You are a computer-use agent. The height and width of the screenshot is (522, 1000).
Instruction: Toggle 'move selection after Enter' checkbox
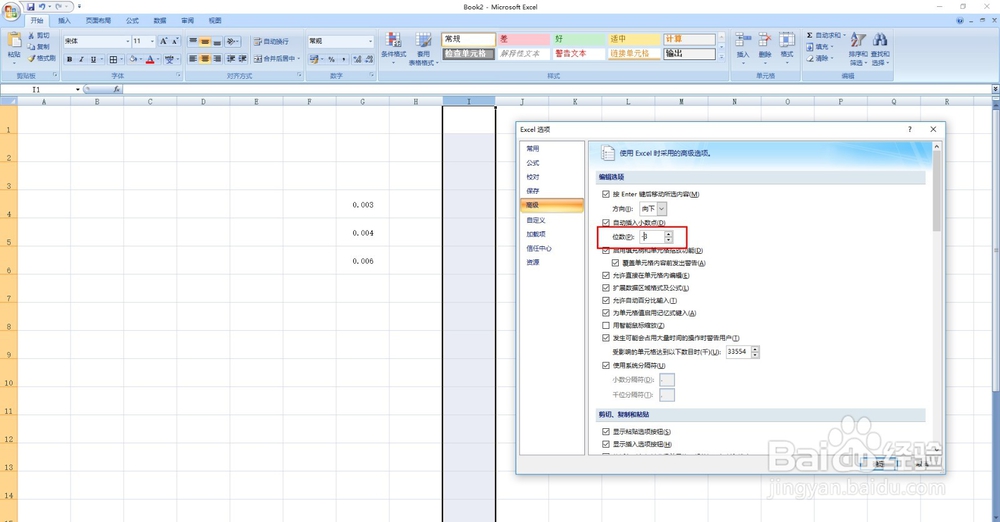click(x=606, y=194)
